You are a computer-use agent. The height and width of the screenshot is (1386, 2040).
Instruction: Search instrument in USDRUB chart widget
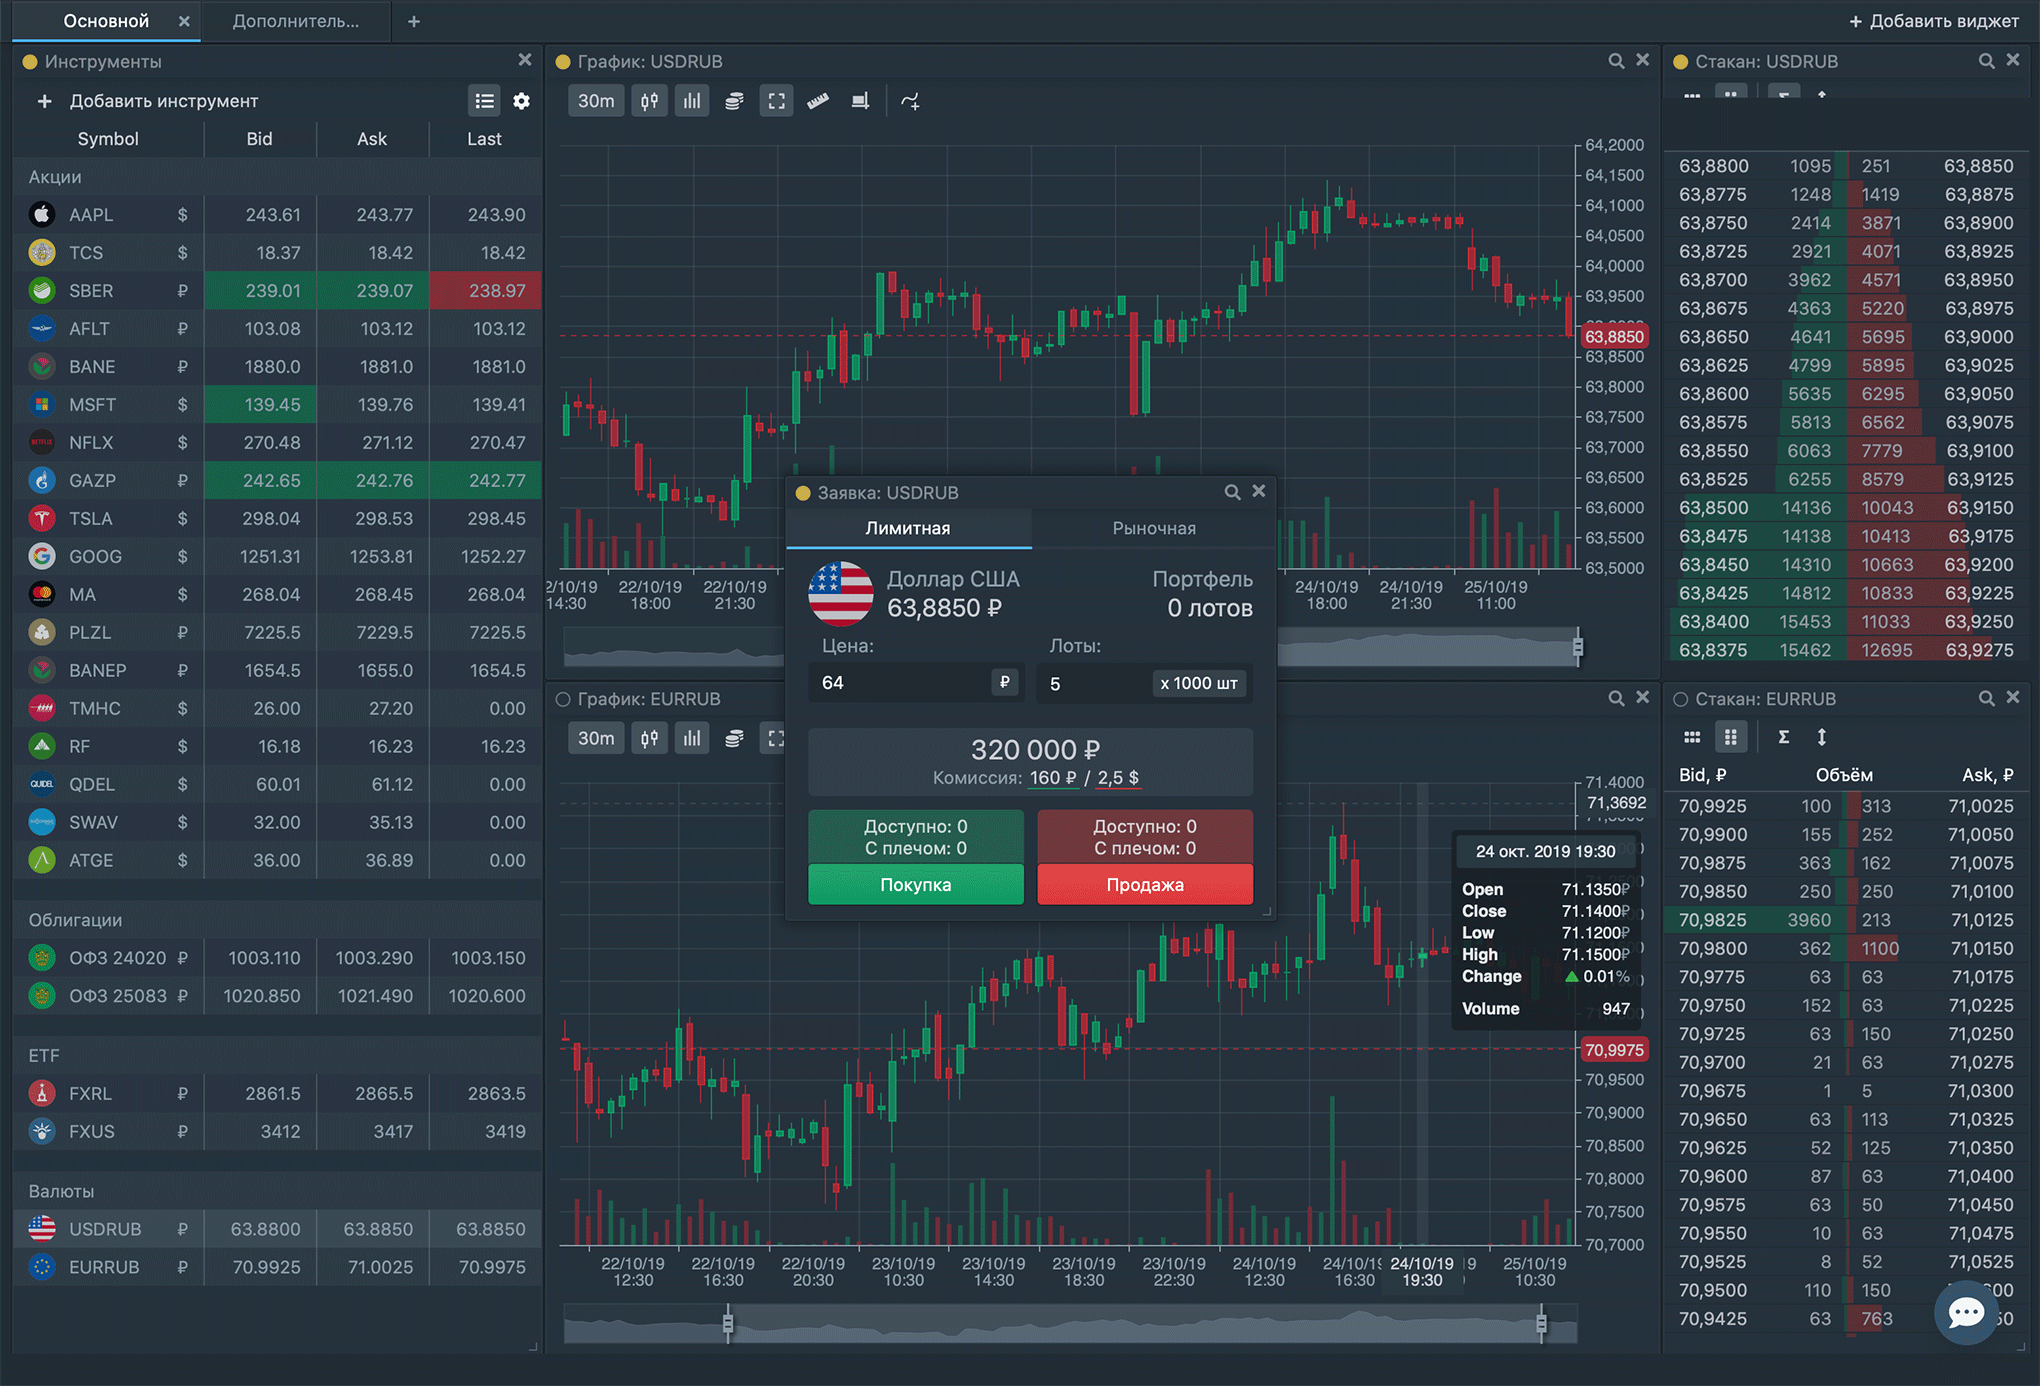pyautogui.click(x=1616, y=61)
